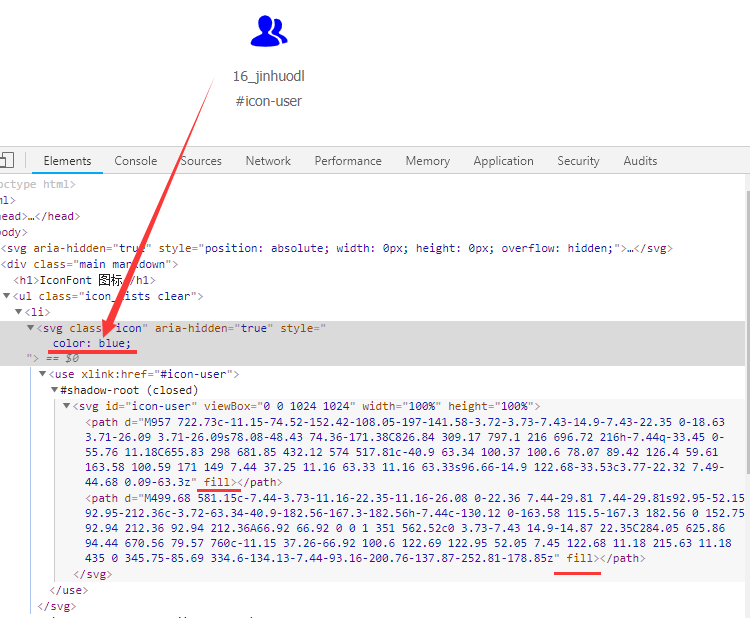750x618 pixels.
Task: Click the viewBox attribute value 0 0 1024 1024
Action: pos(307,406)
